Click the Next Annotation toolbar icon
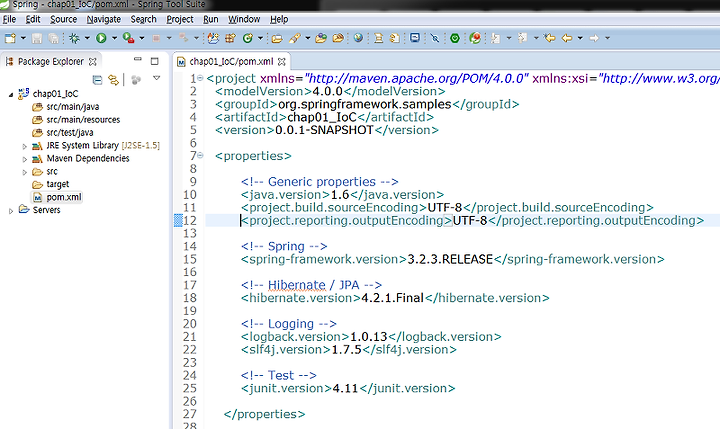The image size is (720, 429). click(495, 38)
